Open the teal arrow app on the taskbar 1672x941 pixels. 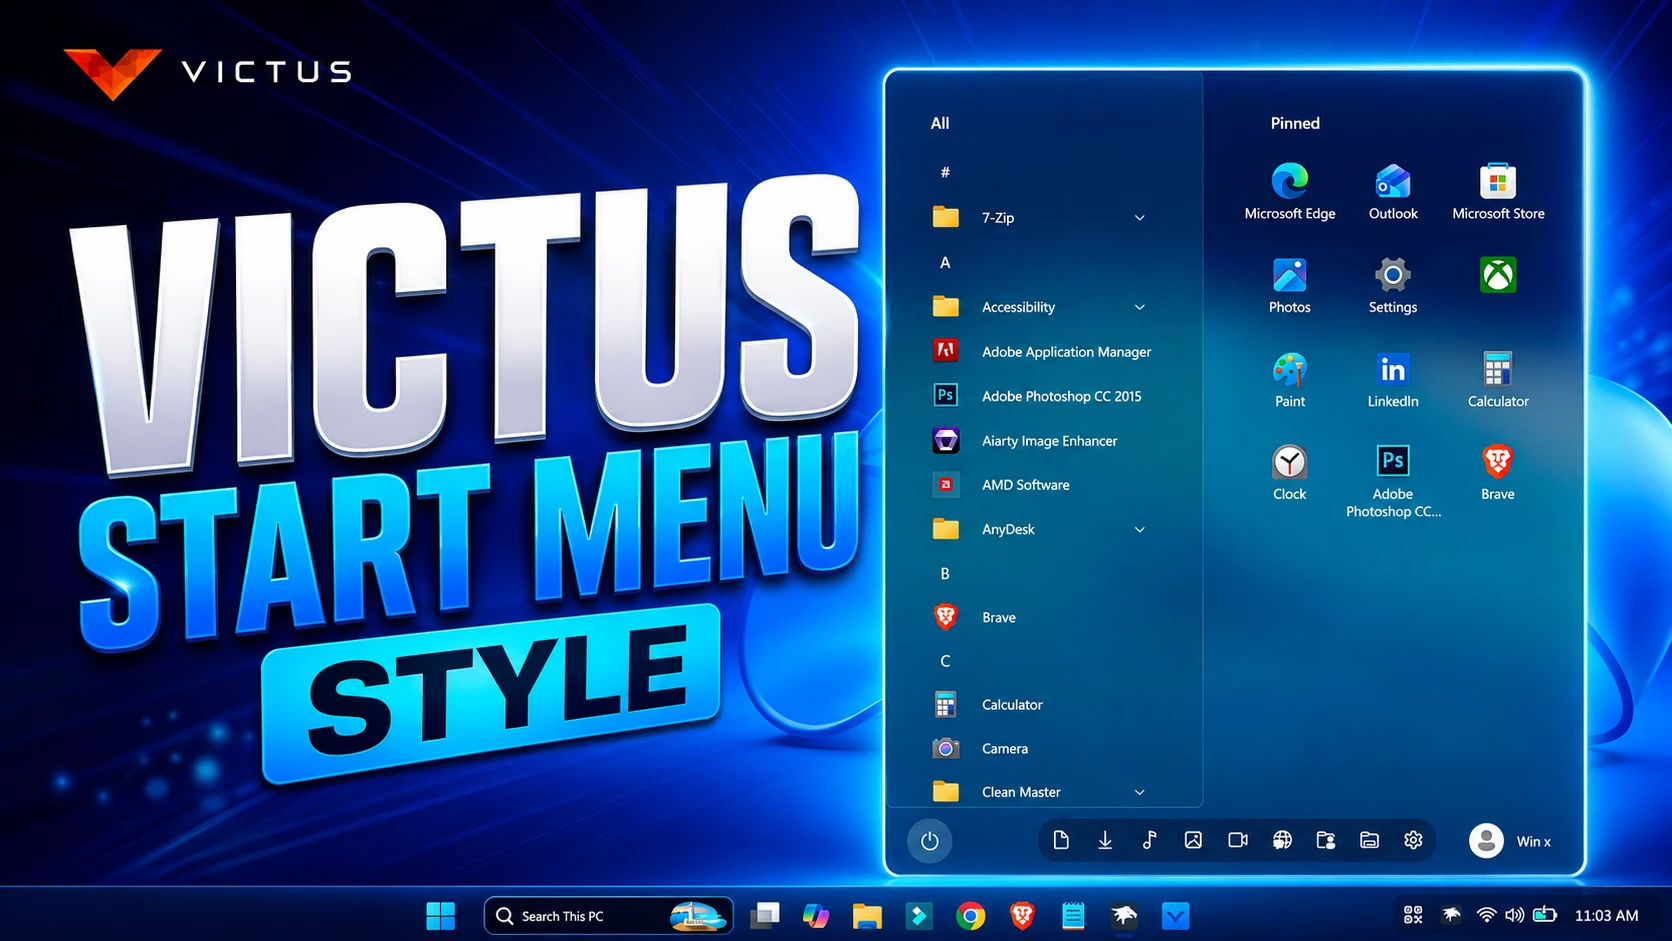(918, 915)
